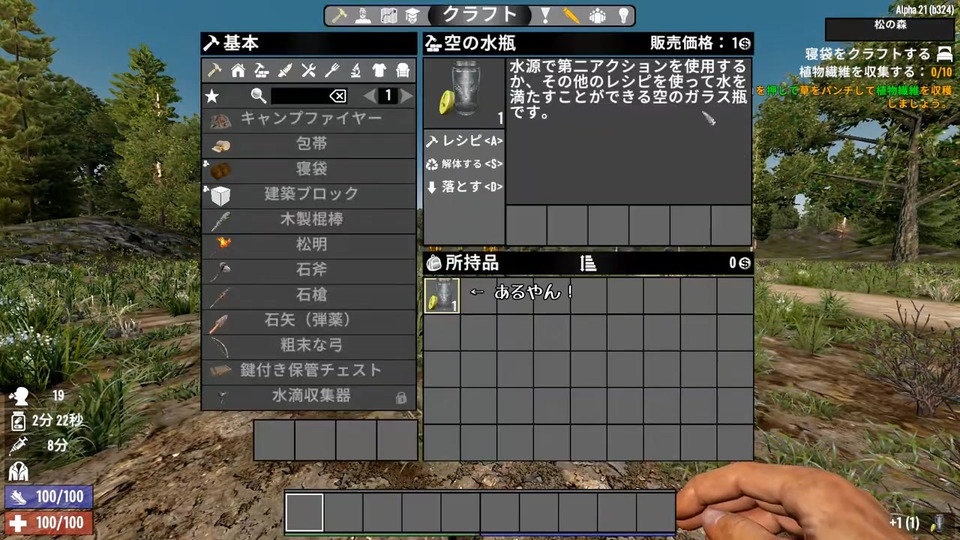960x540 pixels.
Task: Select the 石斧 recipe
Action: pyautogui.click(x=309, y=270)
